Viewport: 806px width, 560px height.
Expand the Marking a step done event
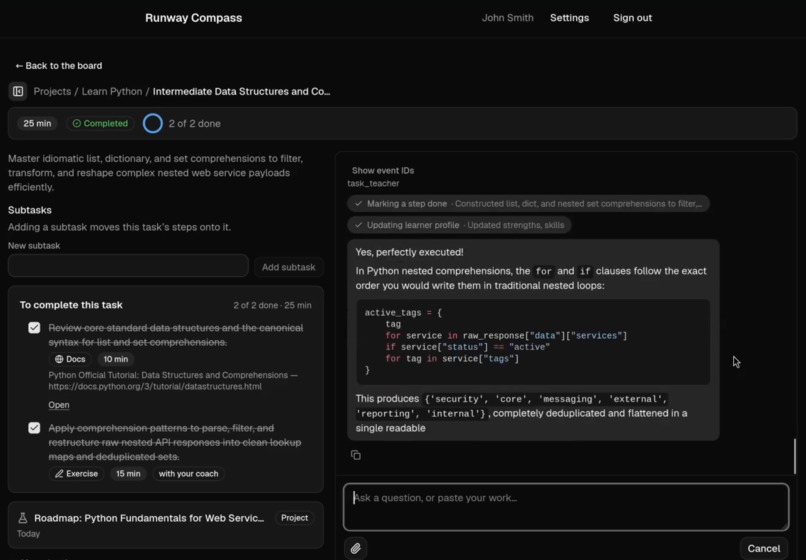(x=528, y=204)
